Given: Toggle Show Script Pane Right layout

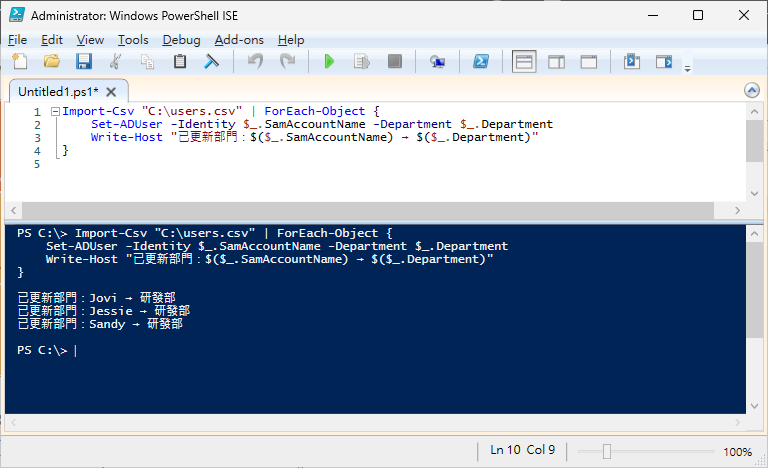Looking at the screenshot, I should click(556, 62).
